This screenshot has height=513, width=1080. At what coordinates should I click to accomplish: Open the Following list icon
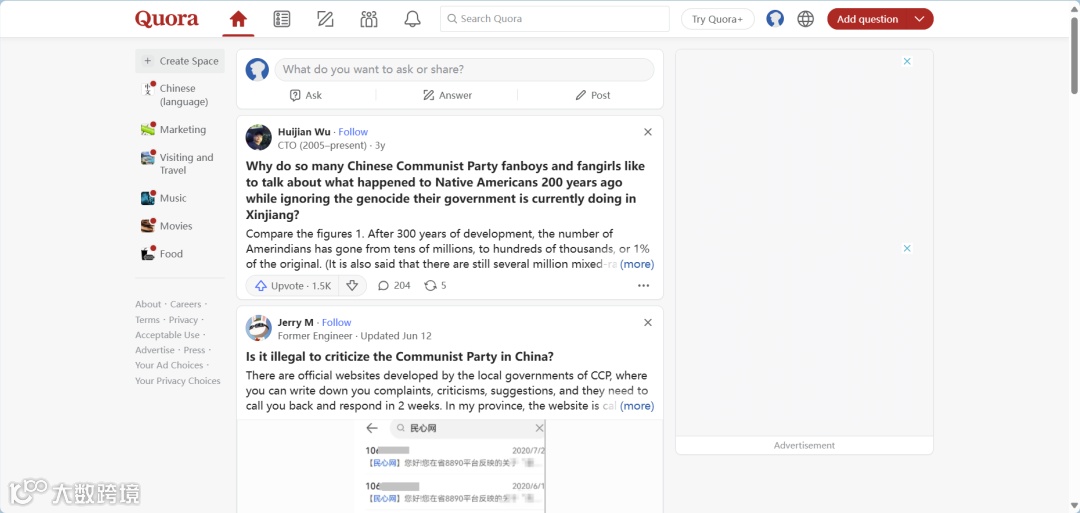[282, 19]
